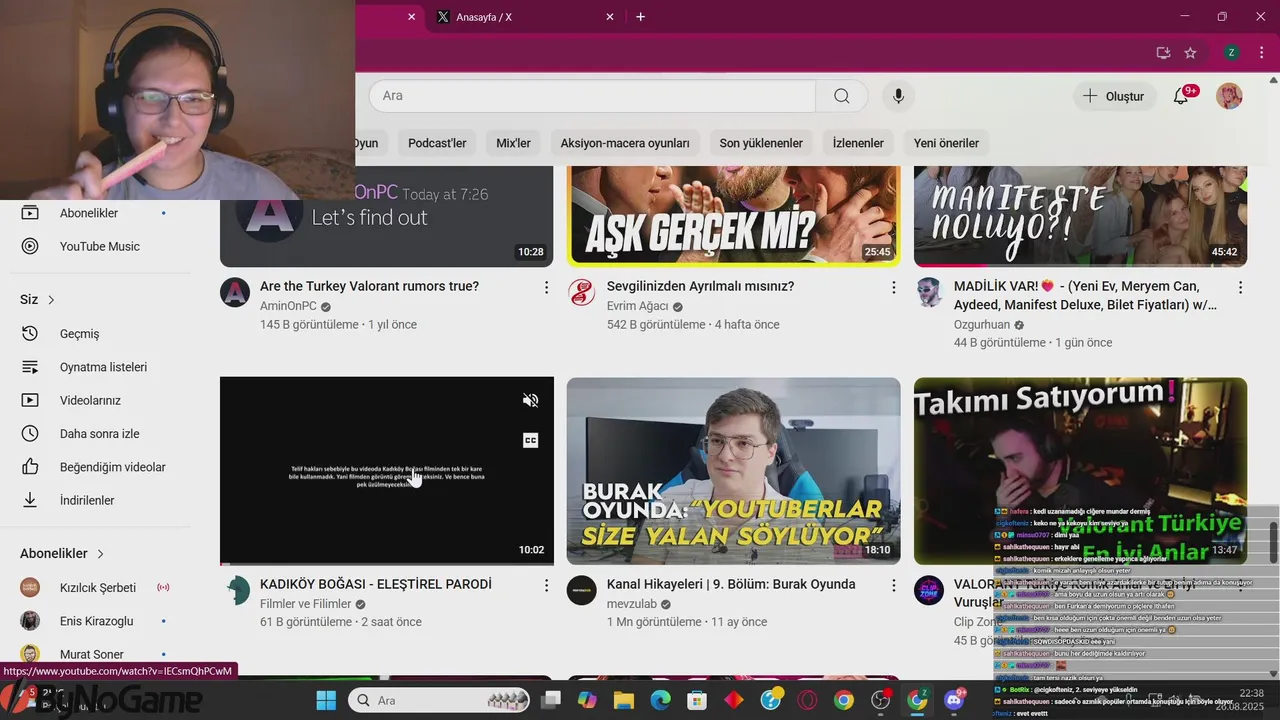Open more options for Kanal Hikayeleri video
The height and width of the screenshot is (720, 1280).
(893, 585)
